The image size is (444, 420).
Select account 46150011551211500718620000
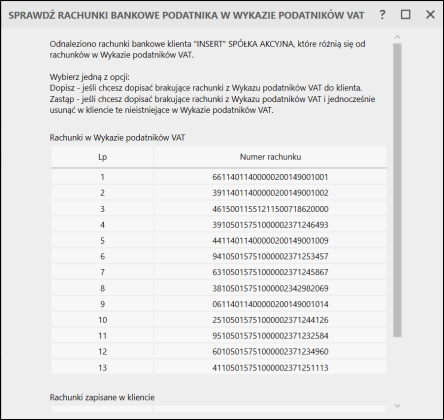pos(270,209)
